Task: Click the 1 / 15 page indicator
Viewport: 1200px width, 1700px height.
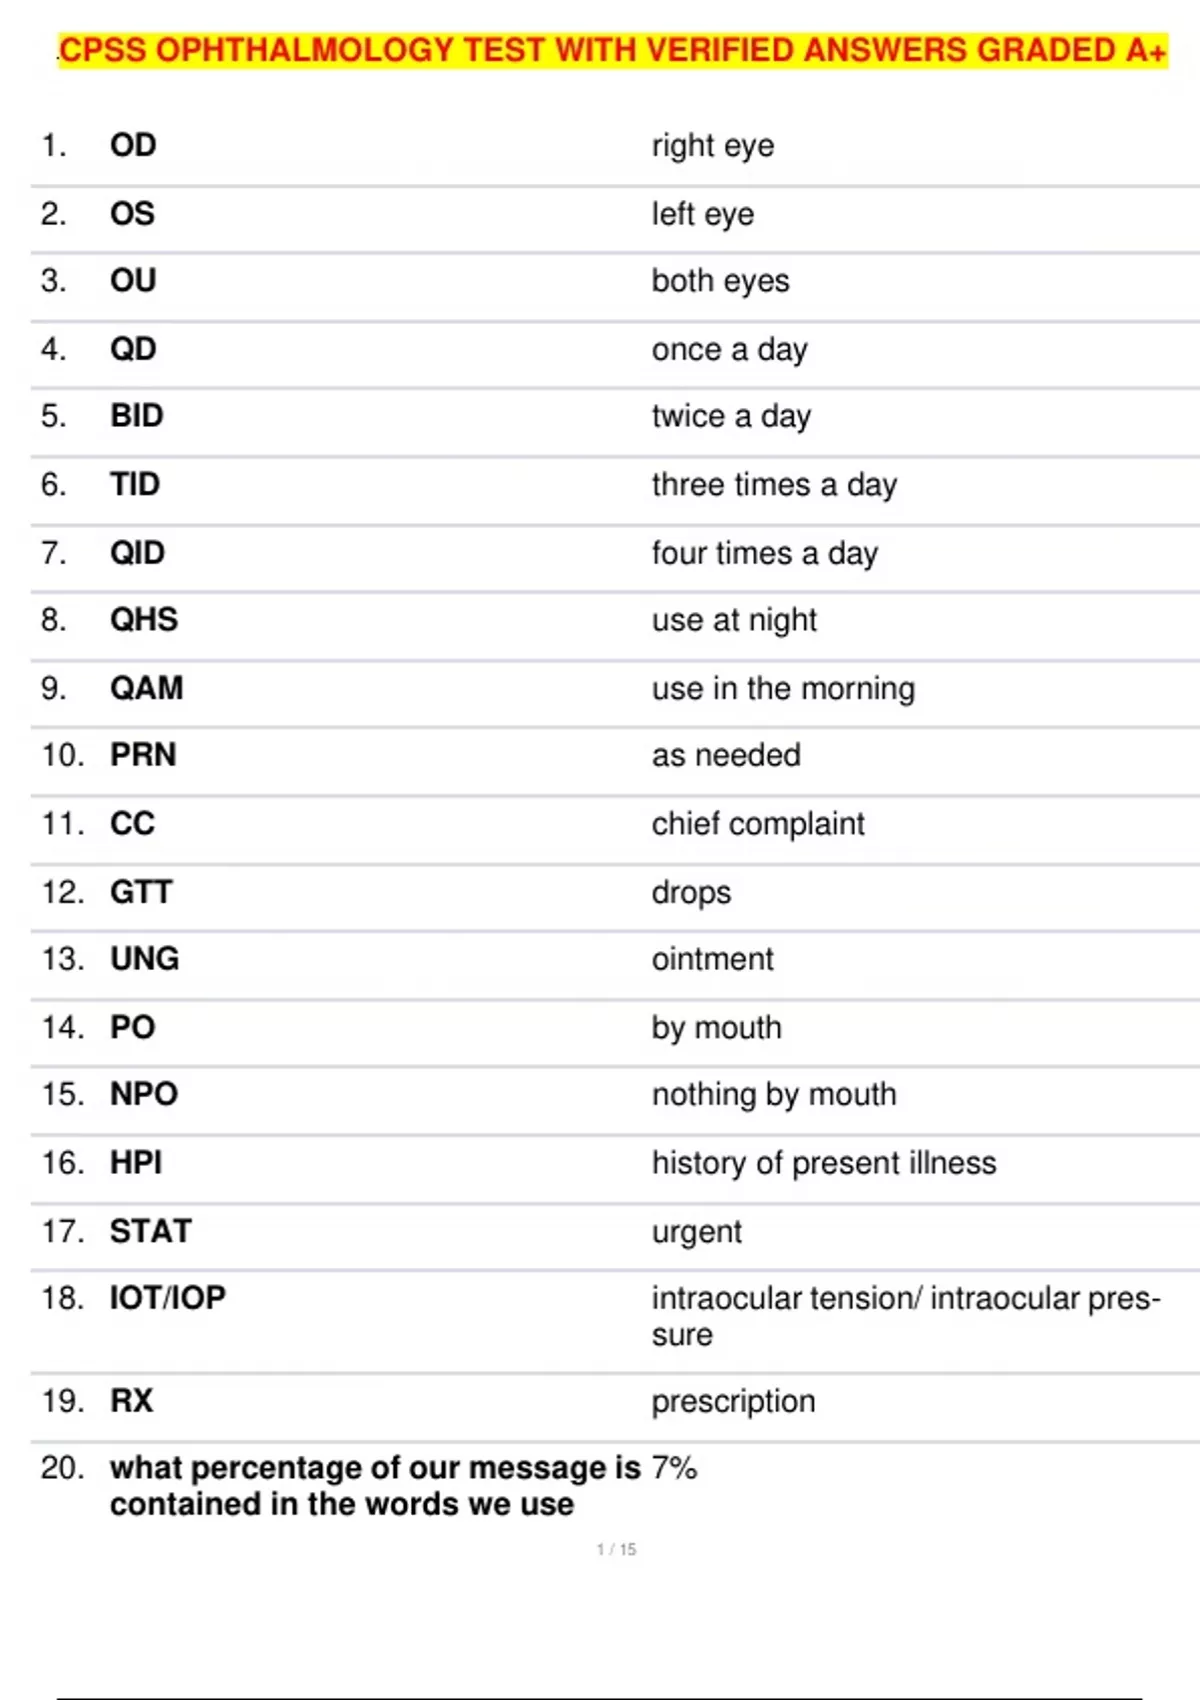Action: point(616,1549)
